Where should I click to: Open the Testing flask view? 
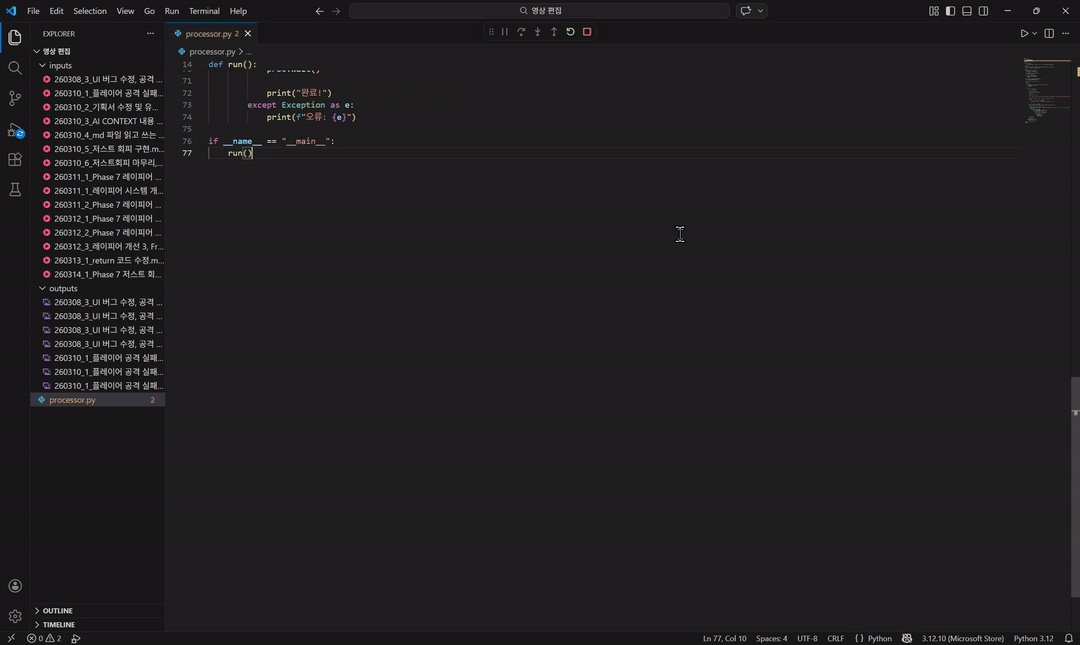tap(14, 190)
